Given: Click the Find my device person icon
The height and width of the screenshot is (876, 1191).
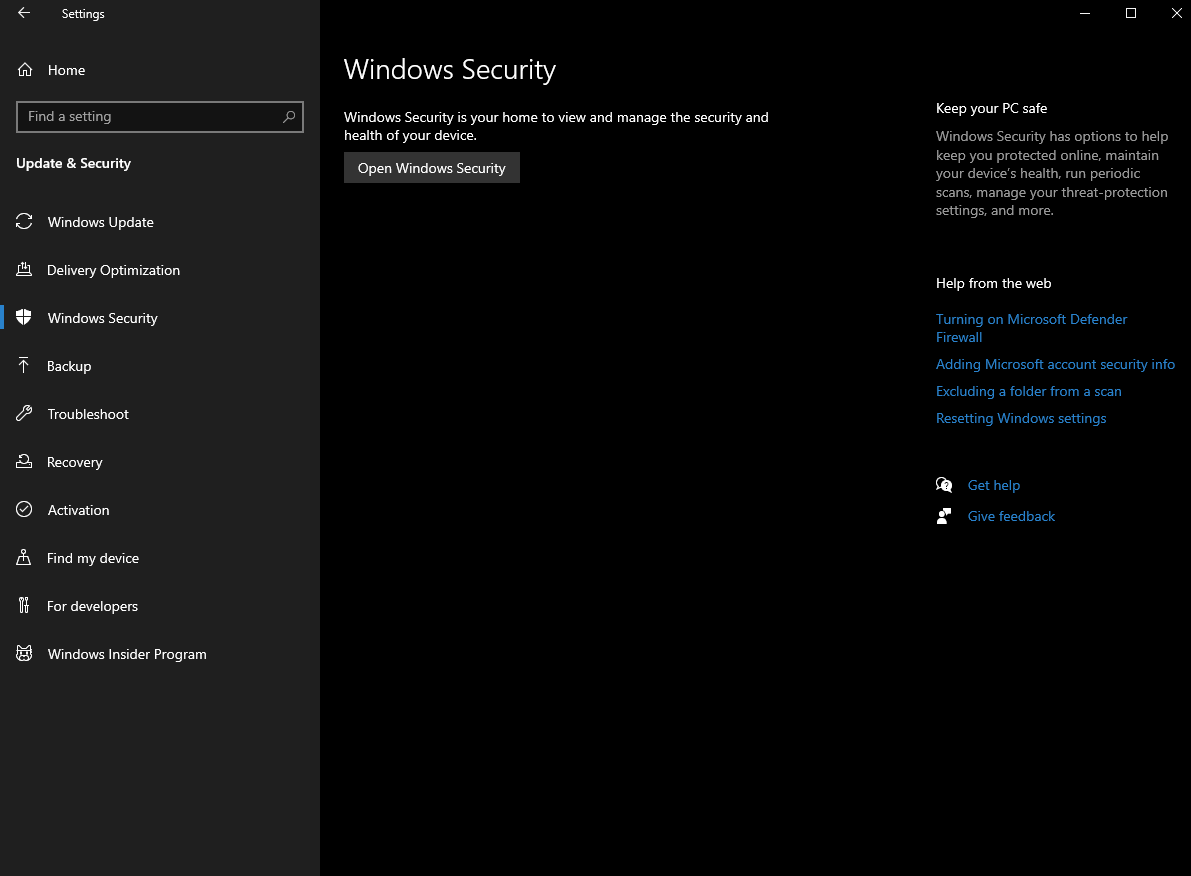Looking at the screenshot, I should click(x=24, y=557).
